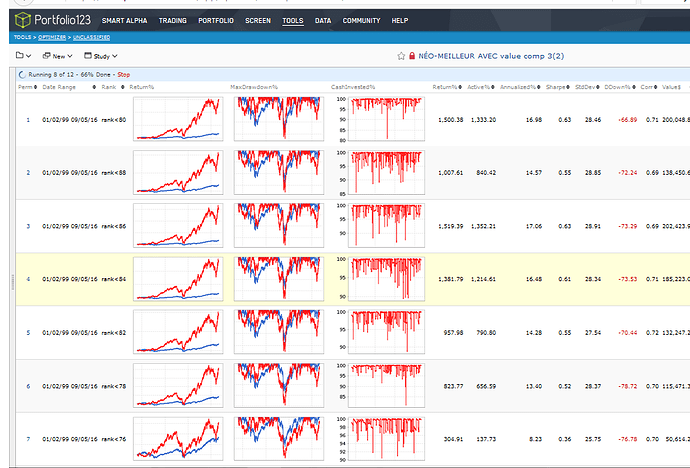690x468 pixels.
Task: Sort by the Corr column
Action: click(649, 87)
